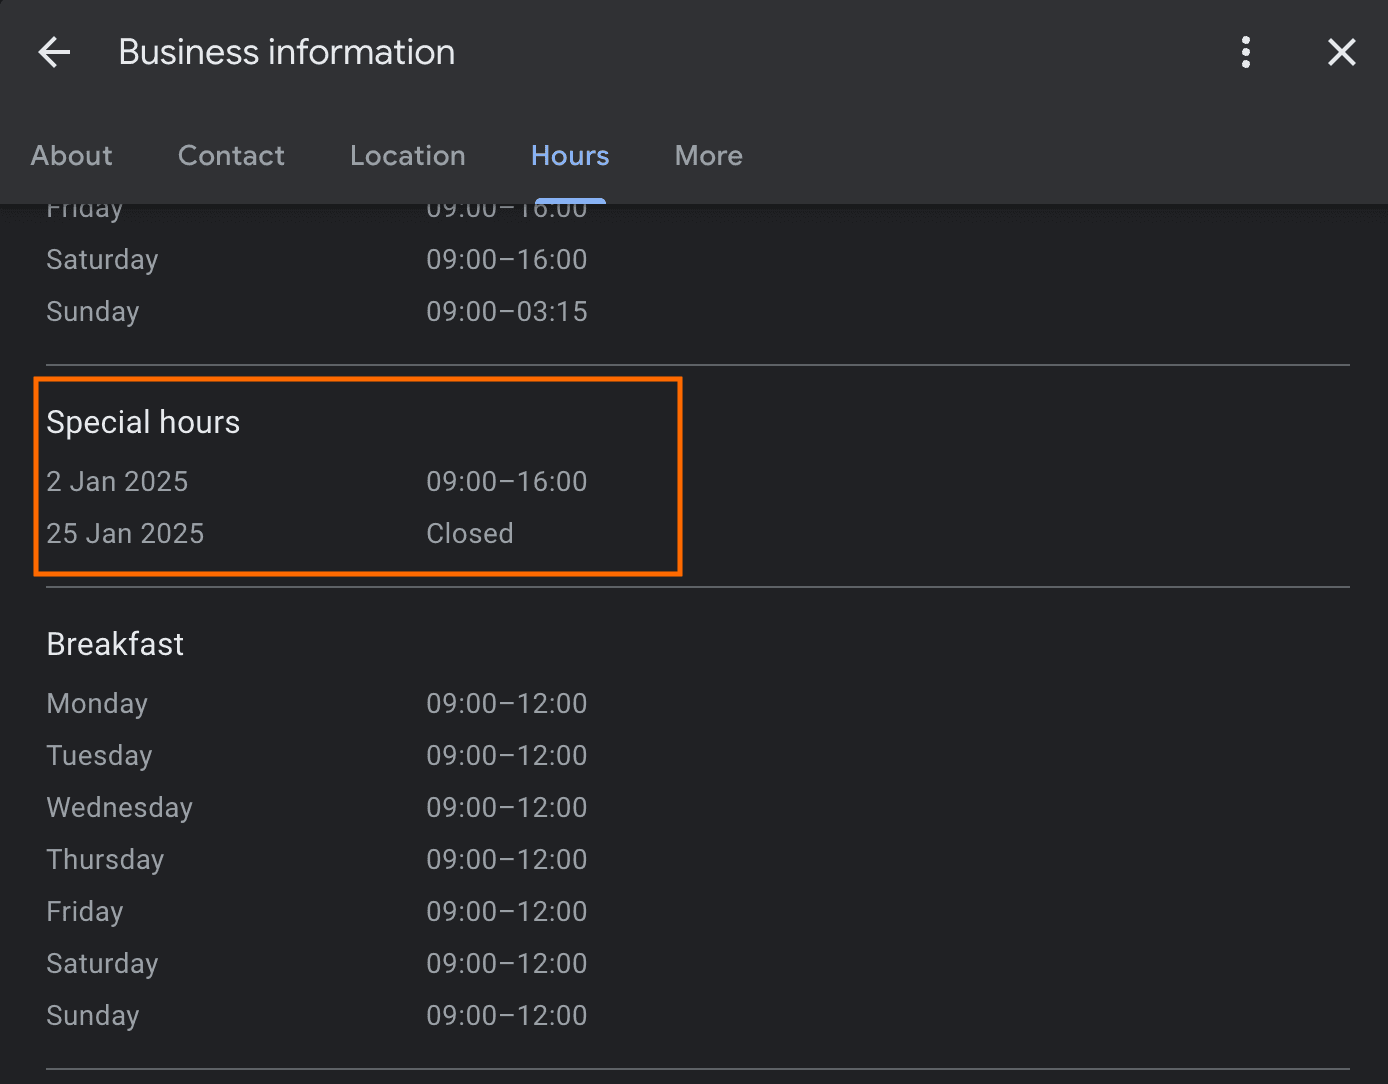Click the Closed status for 25 Jan
This screenshot has width=1388, height=1084.
469,534
